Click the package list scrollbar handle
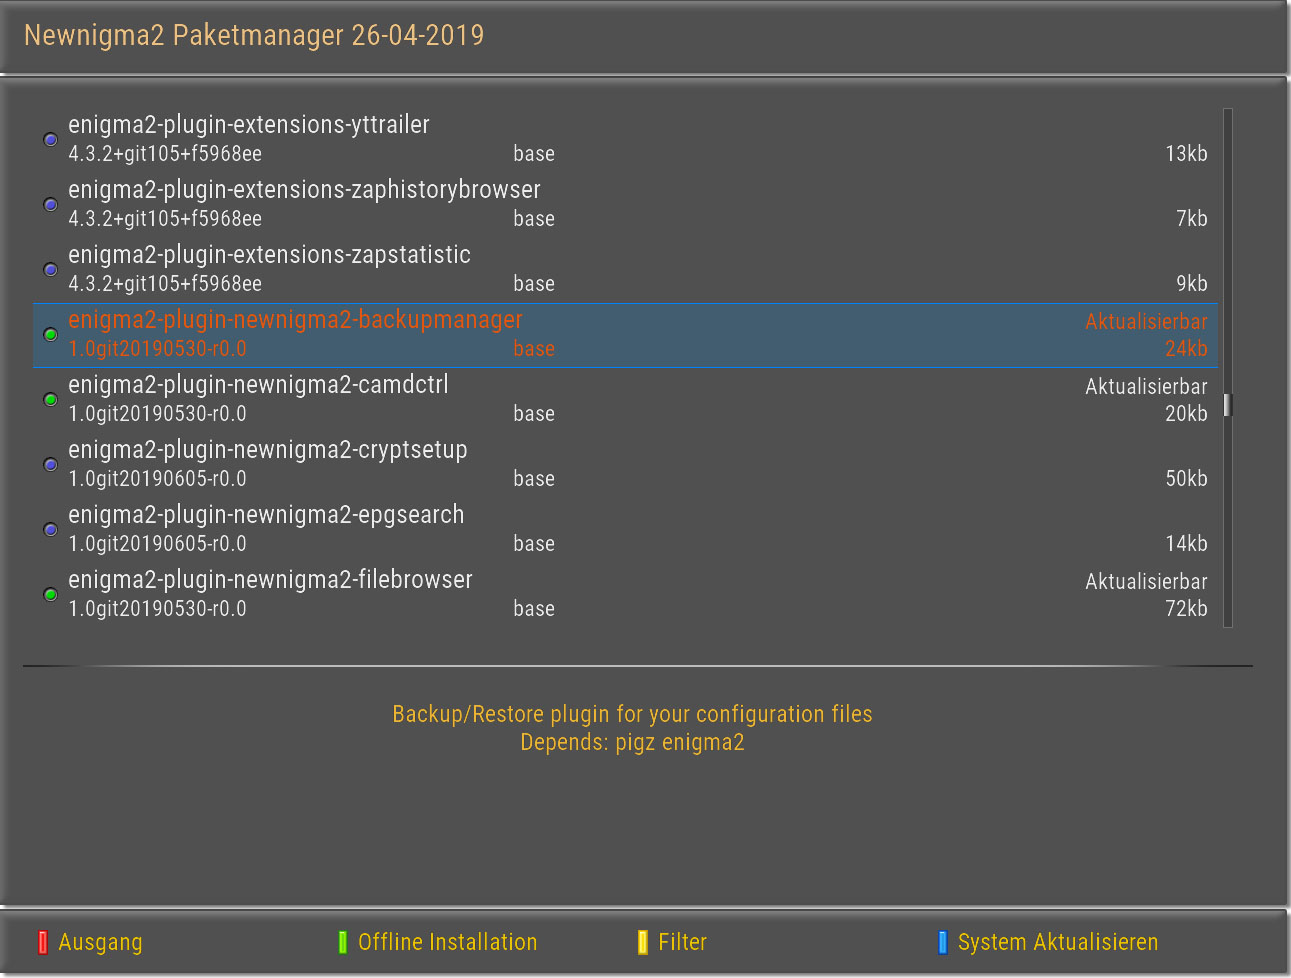 pyautogui.click(x=1228, y=405)
